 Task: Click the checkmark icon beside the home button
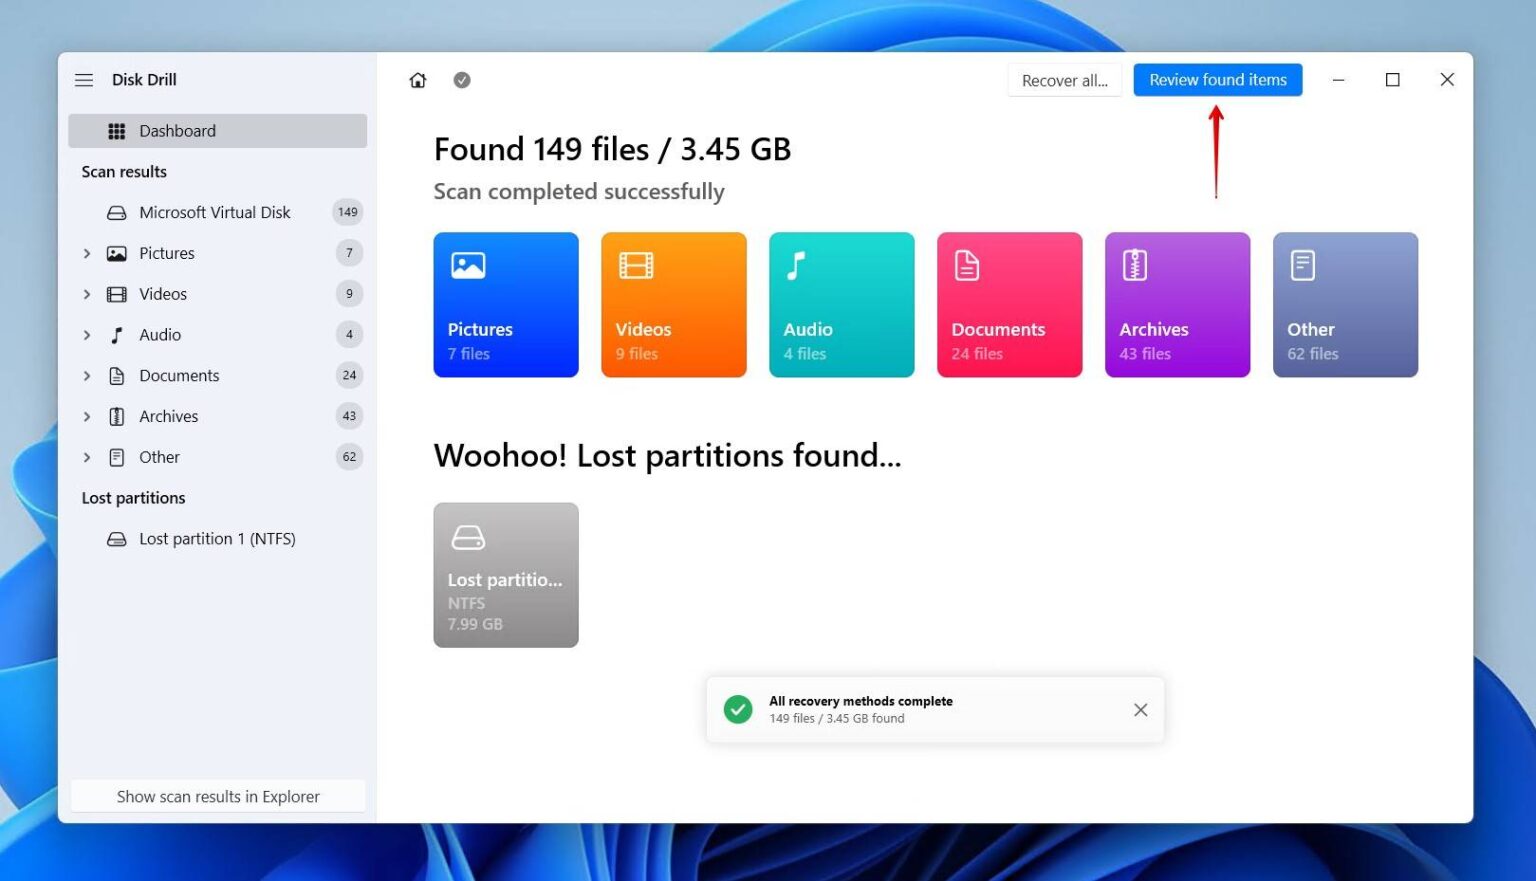(462, 80)
